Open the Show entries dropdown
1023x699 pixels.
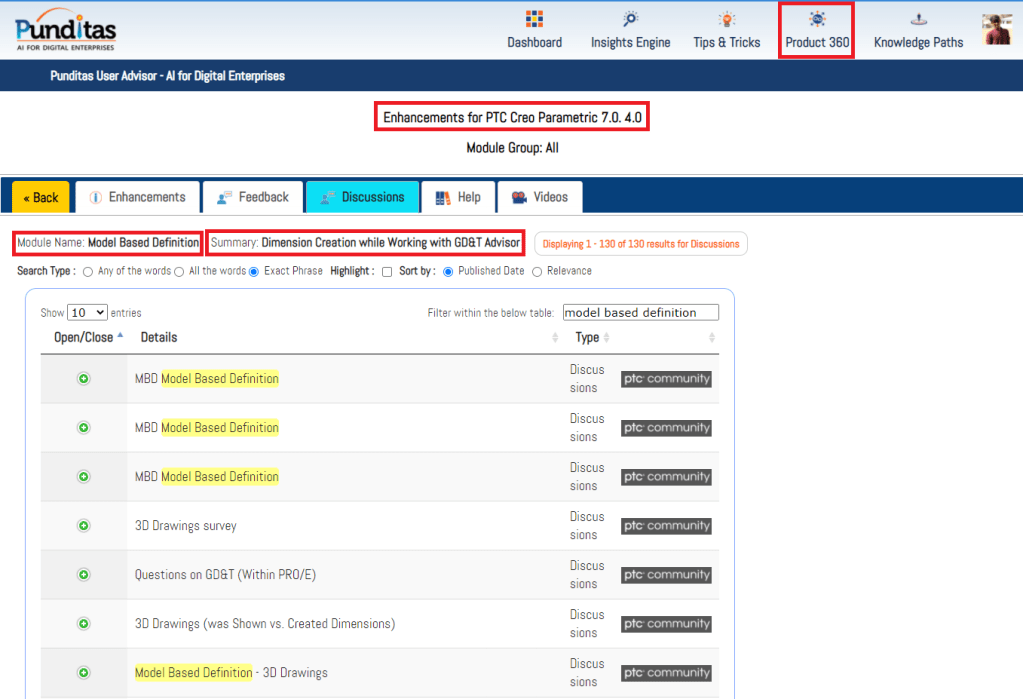(87, 313)
